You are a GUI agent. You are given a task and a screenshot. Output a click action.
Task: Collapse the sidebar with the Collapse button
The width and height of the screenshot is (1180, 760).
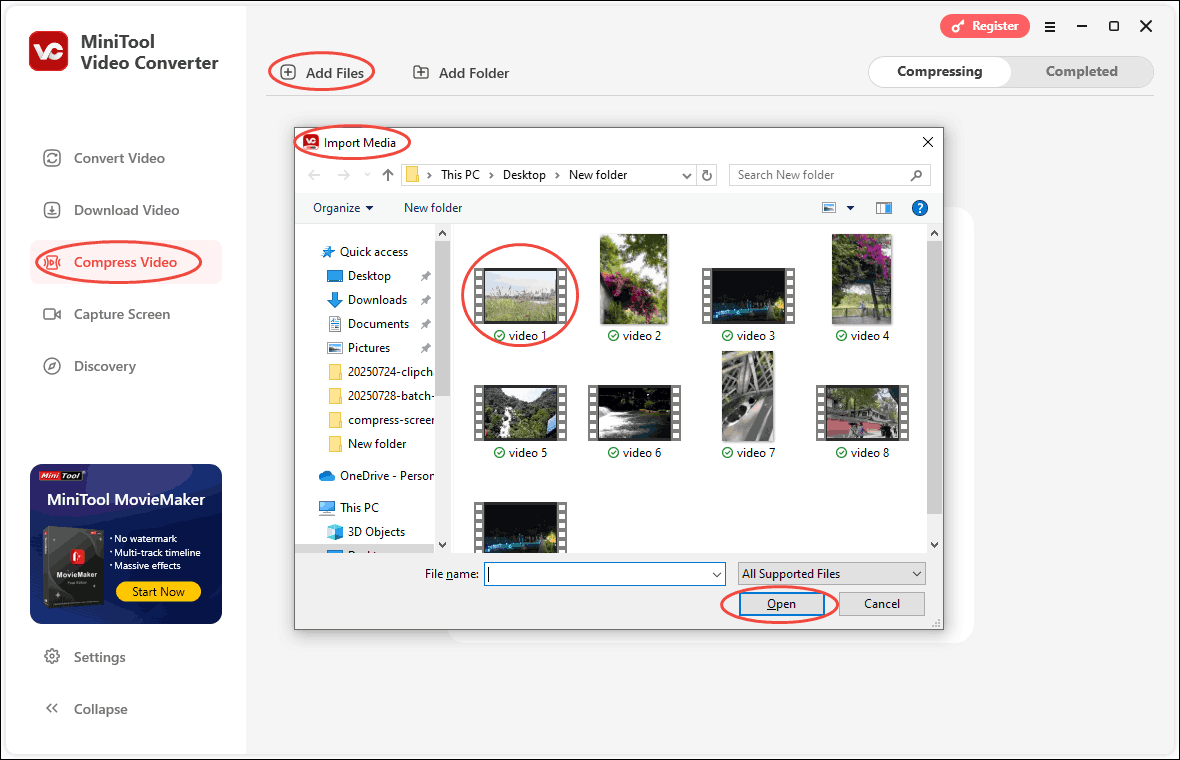87,709
